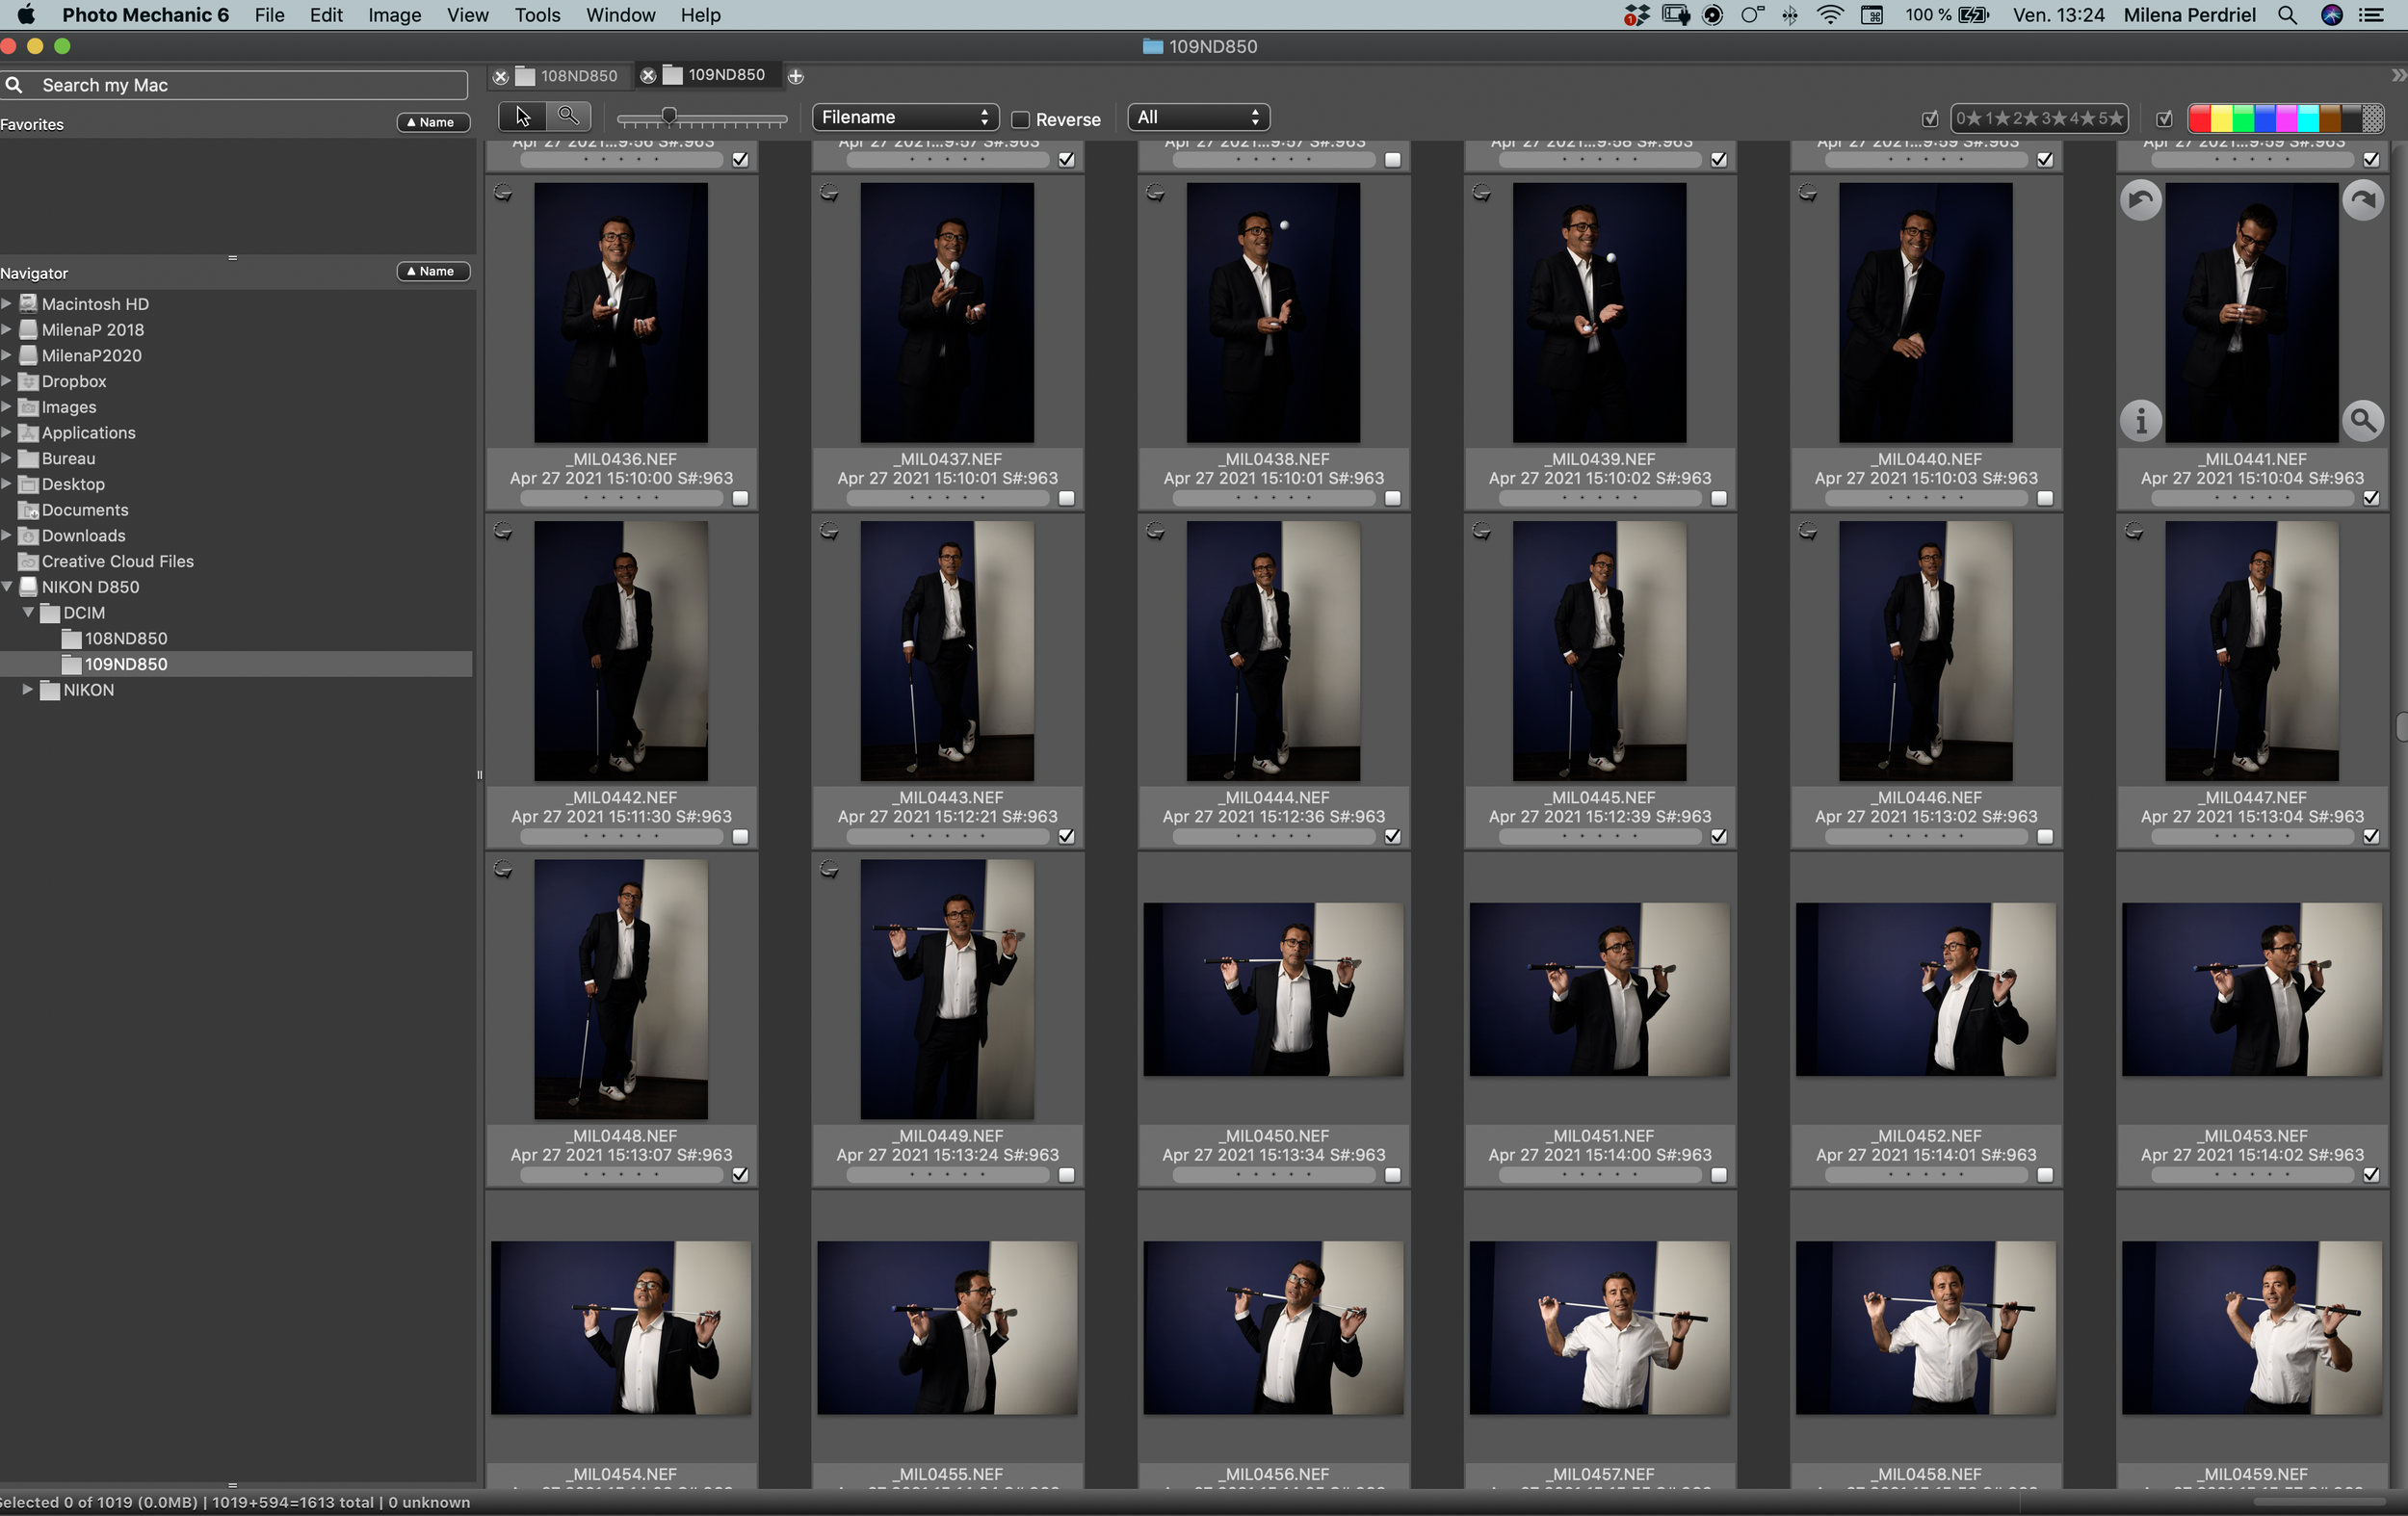
Task: Expand the NIKON folder in Navigator
Action: (x=28, y=690)
